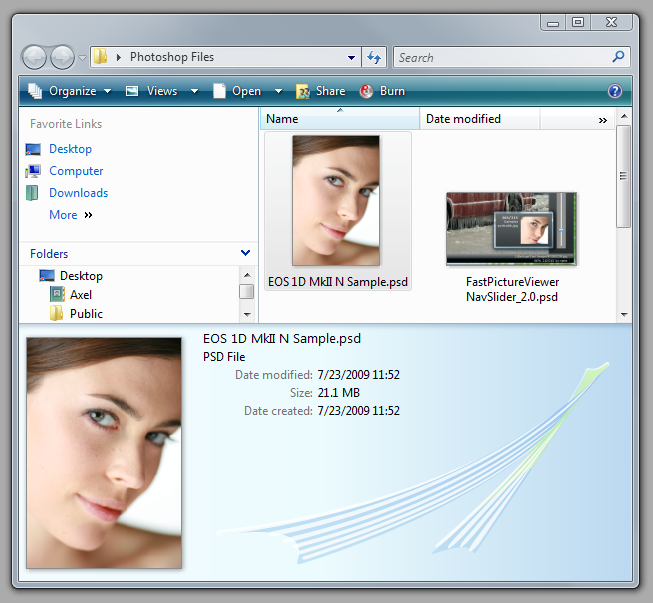
Task: Click EOS 1D MkII N Sample.psd file name
Action: (x=338, y=282)
